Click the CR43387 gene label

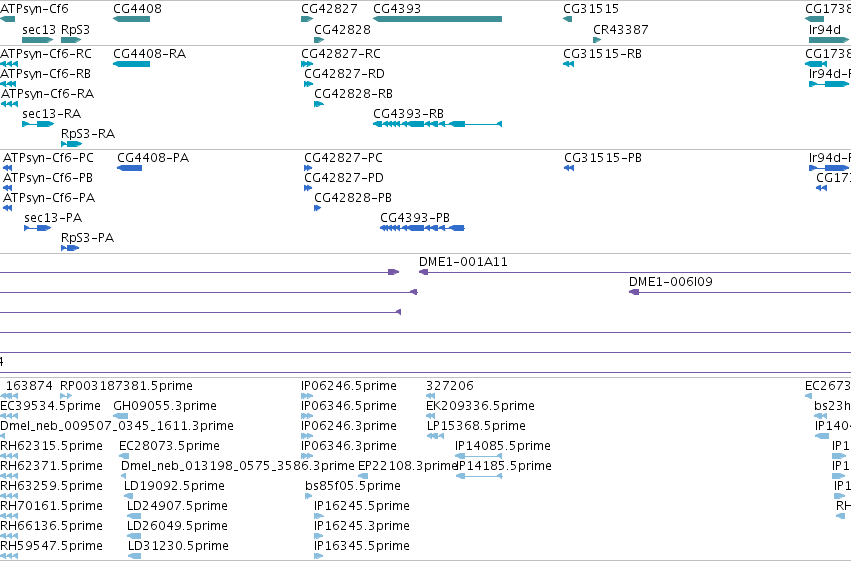pyautogui.click(x=621, y=30)
